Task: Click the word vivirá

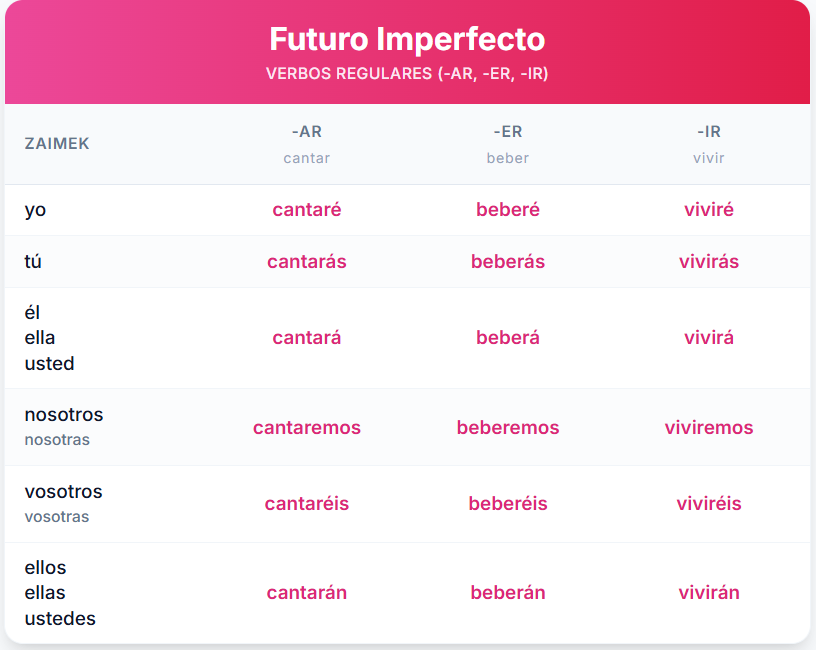Action: tap(709, 338)
